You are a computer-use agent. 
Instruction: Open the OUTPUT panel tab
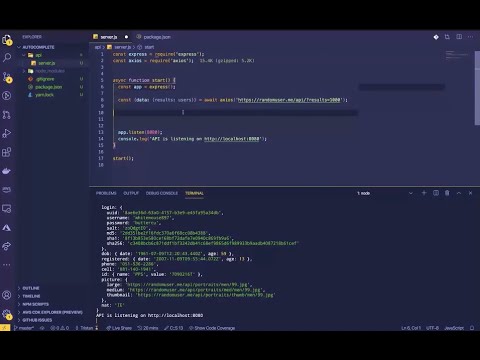pos(131,193)
